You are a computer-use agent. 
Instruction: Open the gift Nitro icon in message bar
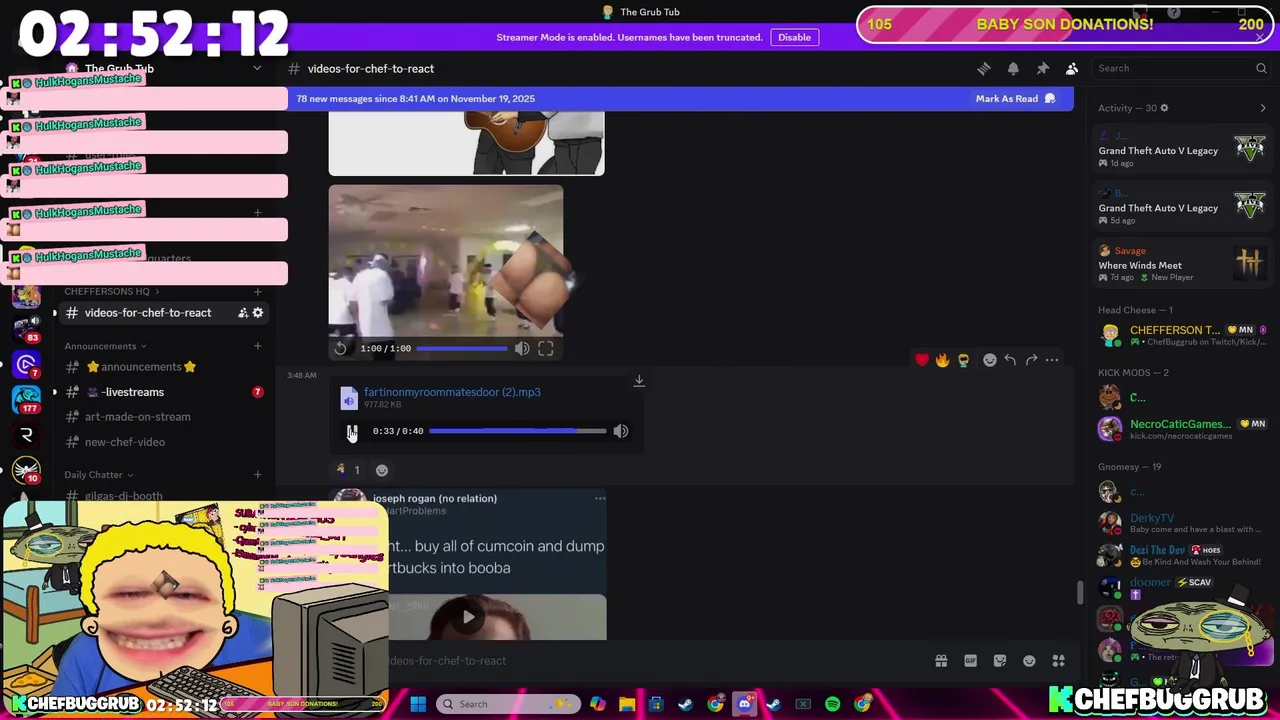pyautogui.click(x=941, y=661)
